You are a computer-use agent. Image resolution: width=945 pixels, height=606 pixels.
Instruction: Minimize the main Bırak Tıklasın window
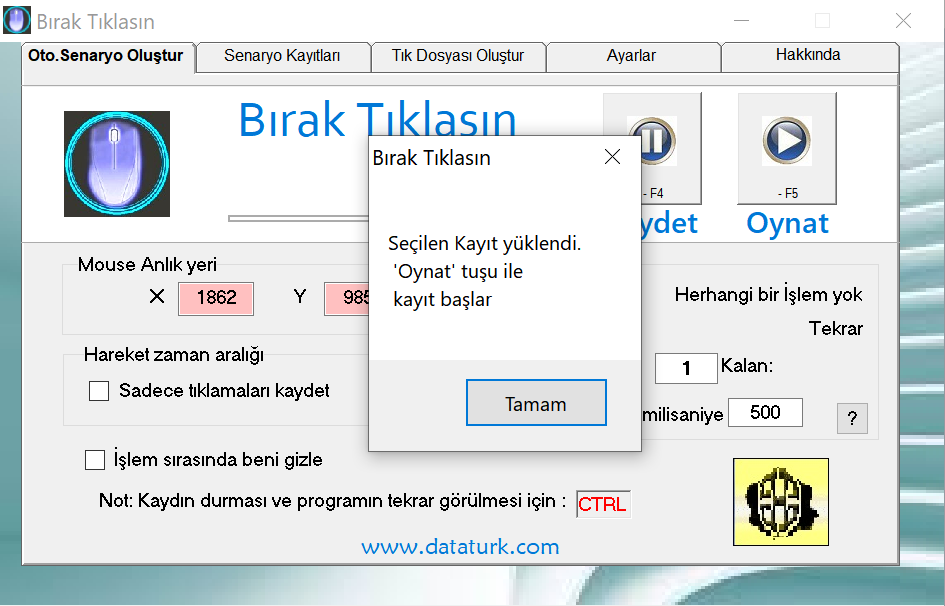741,21
